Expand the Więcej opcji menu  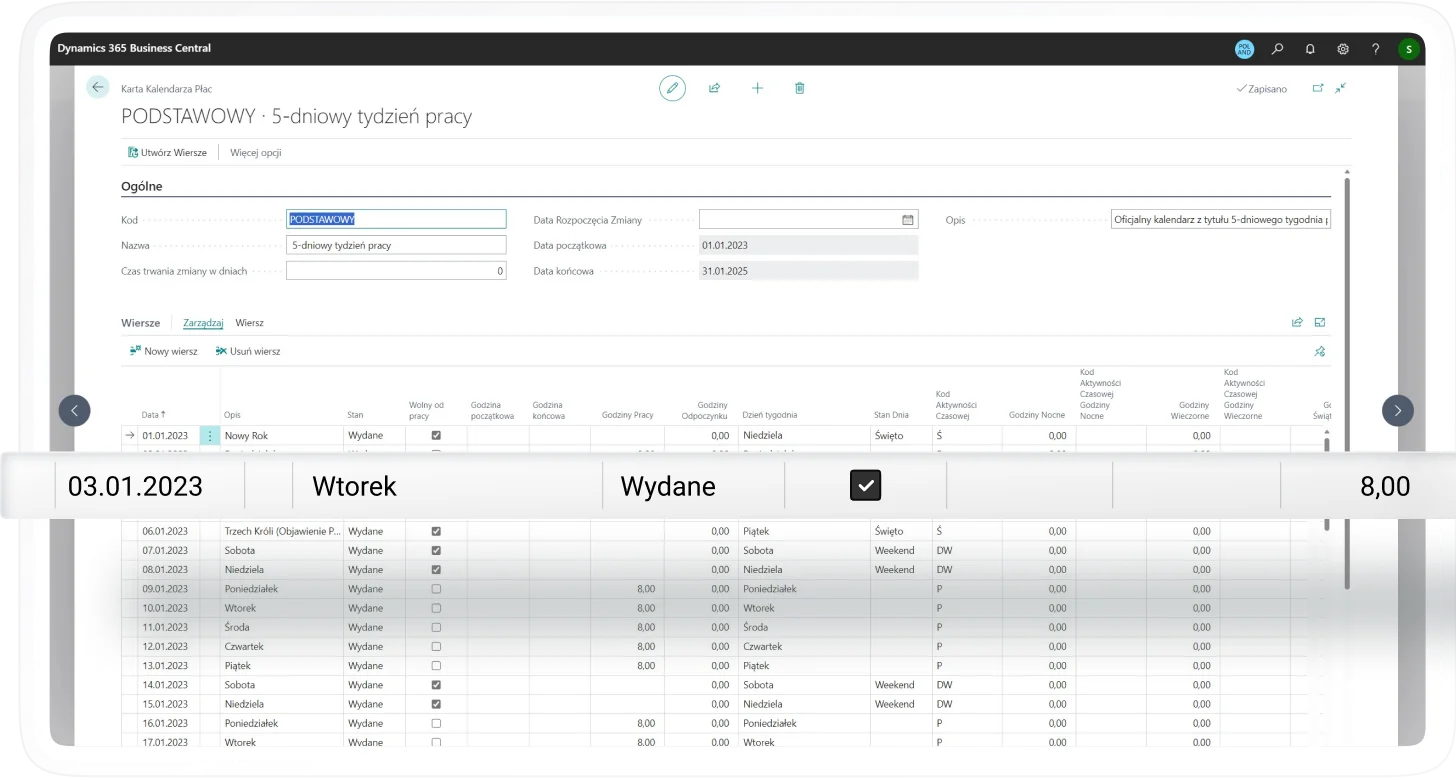256,153
